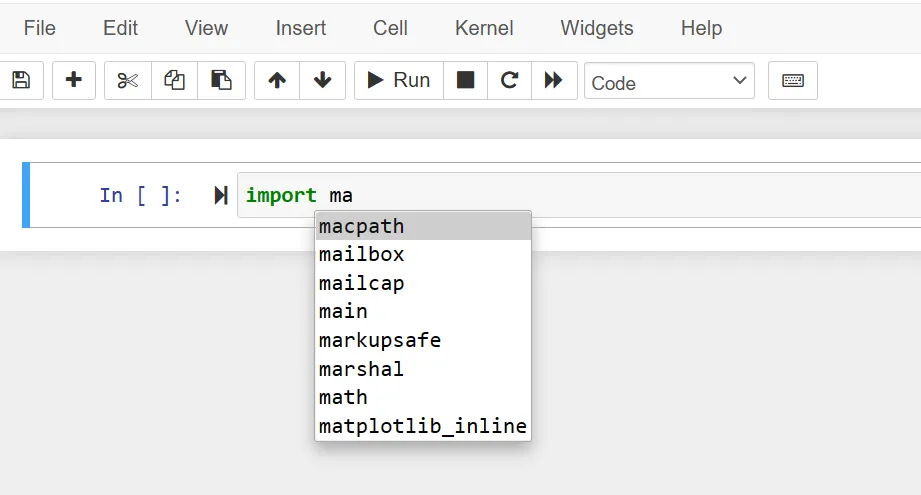The width and height of the screenshot is (921, 495).
Task: Move selected cell down arrow
Action: [322, 80]
